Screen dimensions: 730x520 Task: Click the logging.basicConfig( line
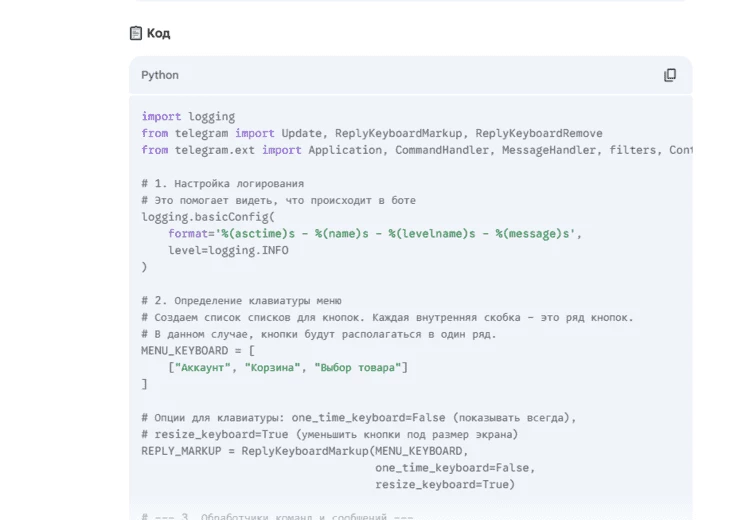click(x=208, y=217)
